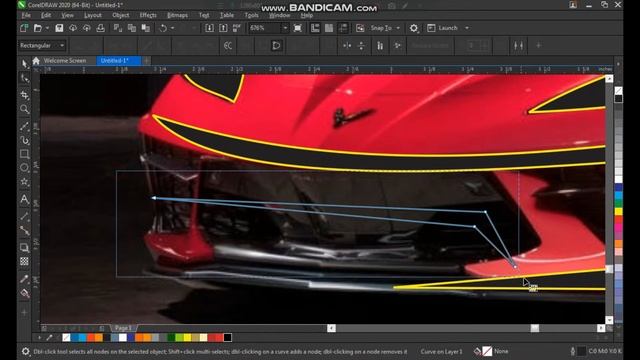Select the Interactive Fill tool
Screen dimensions: 640x360
point(24,293)
